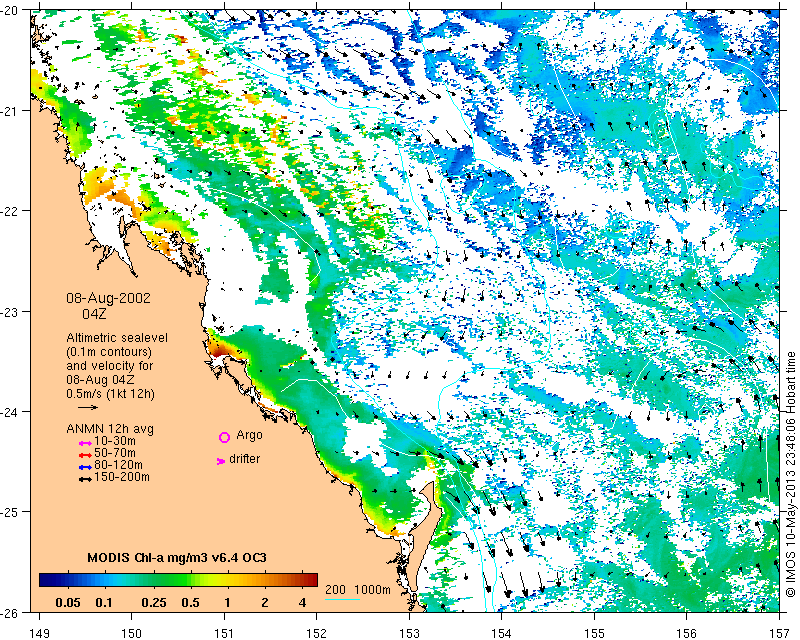This screenshot has height=640, width=800.
Task: Click the latitude label -21
Action: [9, 111]
